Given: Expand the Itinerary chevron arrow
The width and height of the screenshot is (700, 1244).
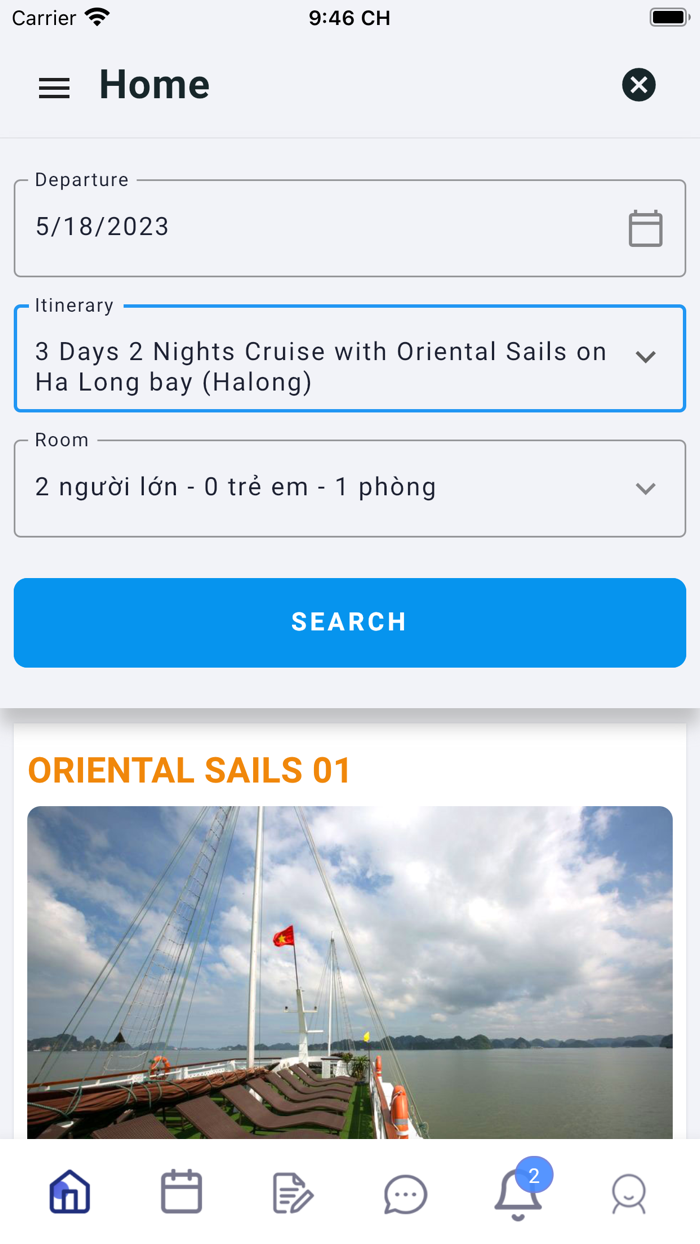Looking at the screenshot, I should click(647, 357).
